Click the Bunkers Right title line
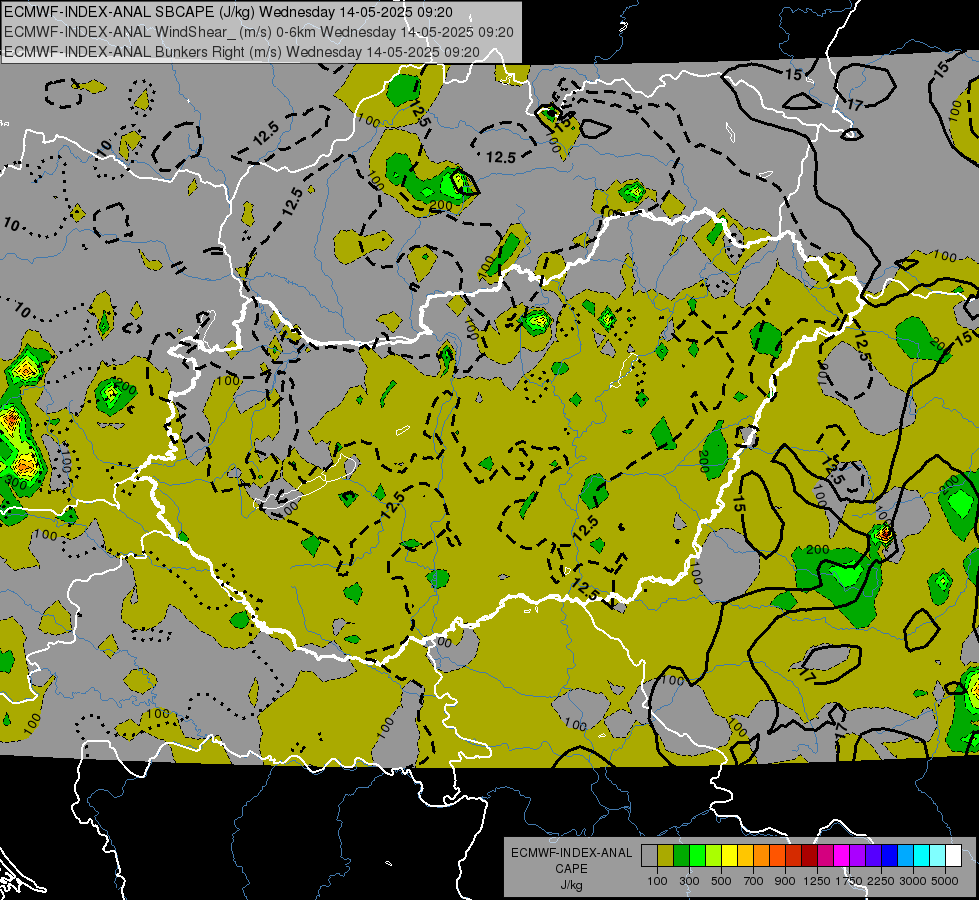The width and height of the screenshot is (979, 900). click(x=242, y=52)
